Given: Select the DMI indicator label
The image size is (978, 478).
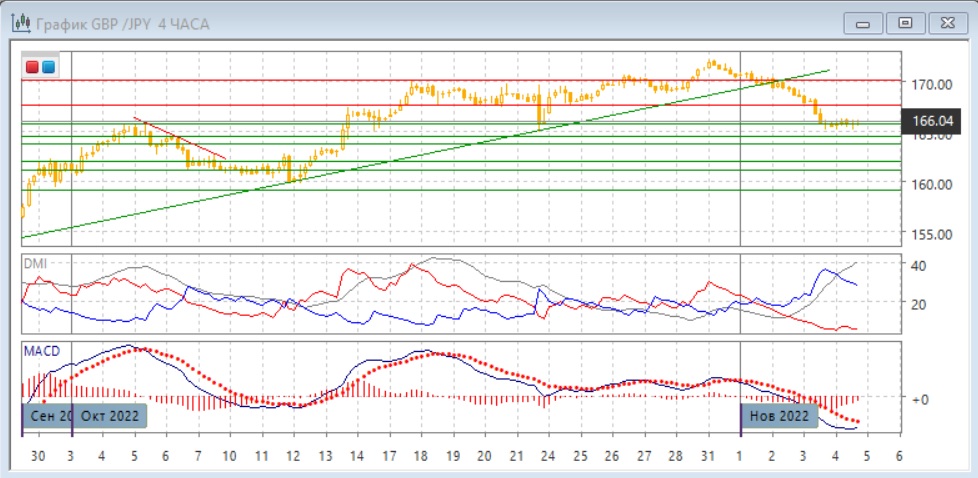Looking at the screenshot, I should (36, 262).
